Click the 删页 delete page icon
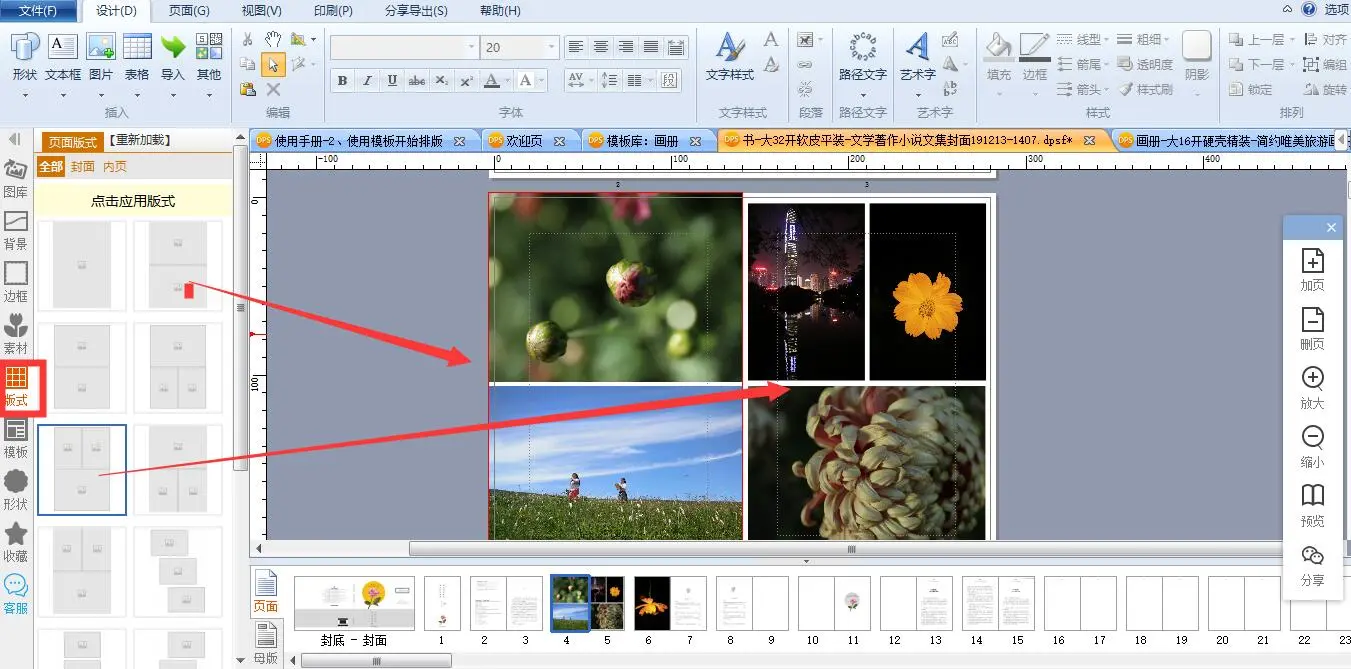The image size is (1351, 669). [x=1312, y=329]
